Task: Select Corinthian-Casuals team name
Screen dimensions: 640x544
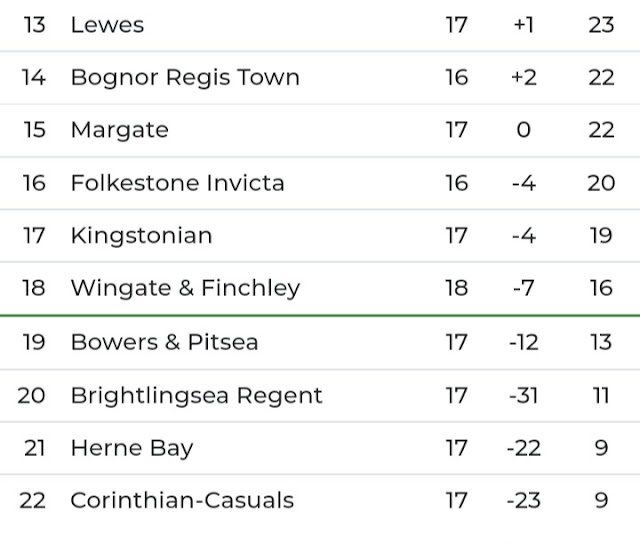Action: point(182,501)
